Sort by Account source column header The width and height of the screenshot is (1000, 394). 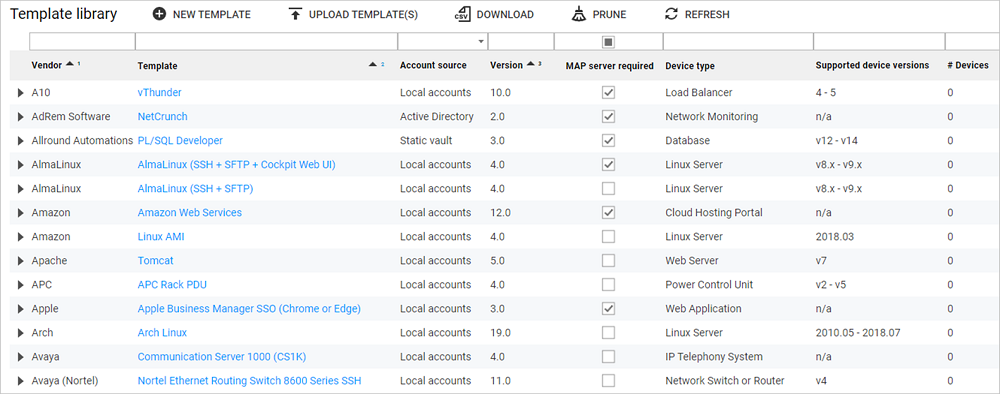433,66
